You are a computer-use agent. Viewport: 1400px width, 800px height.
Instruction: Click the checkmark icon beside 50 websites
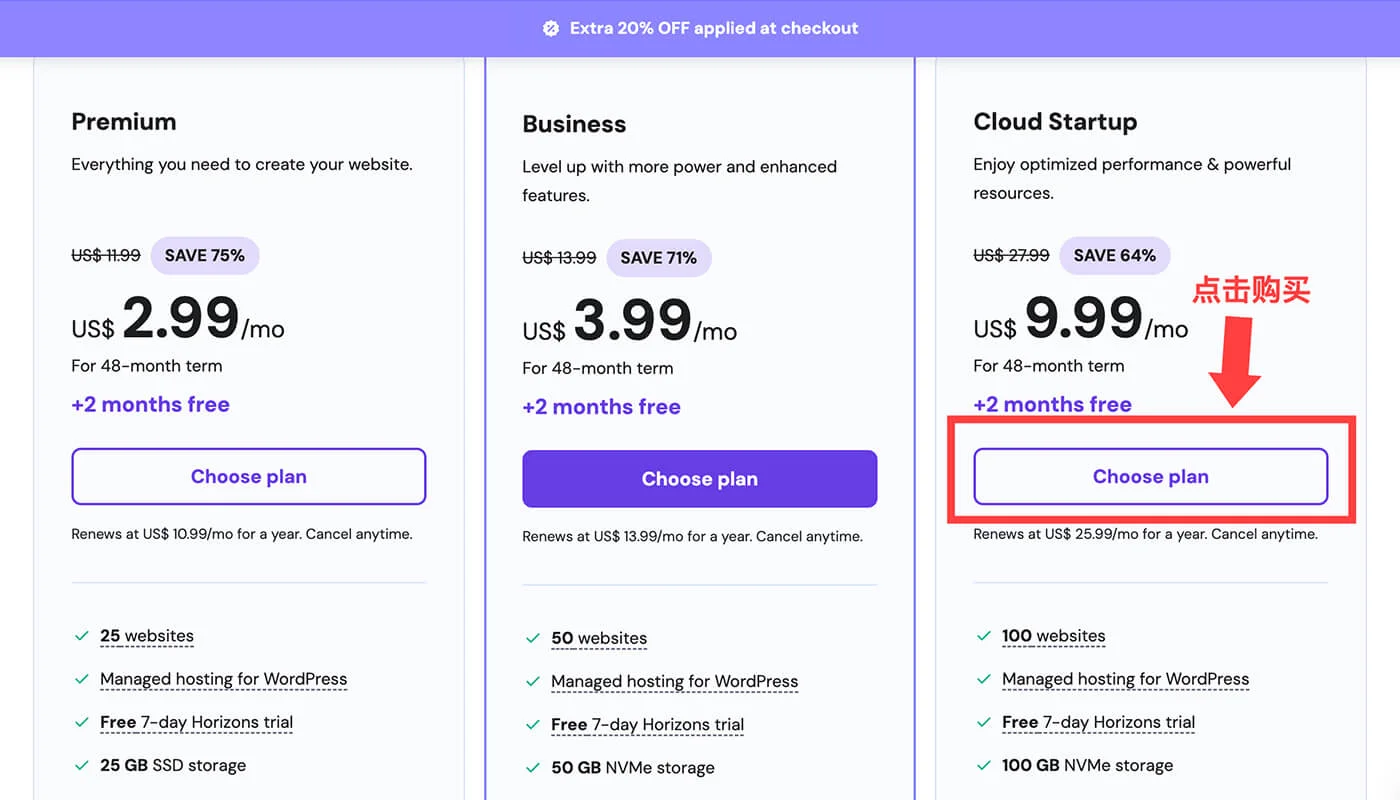pyautogui.click(x=532, y=638)
